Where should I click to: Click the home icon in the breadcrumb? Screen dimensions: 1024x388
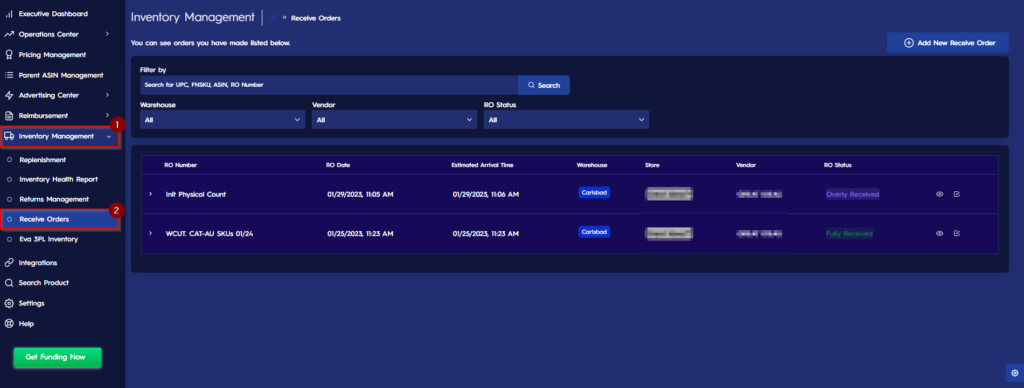(273, 18)
